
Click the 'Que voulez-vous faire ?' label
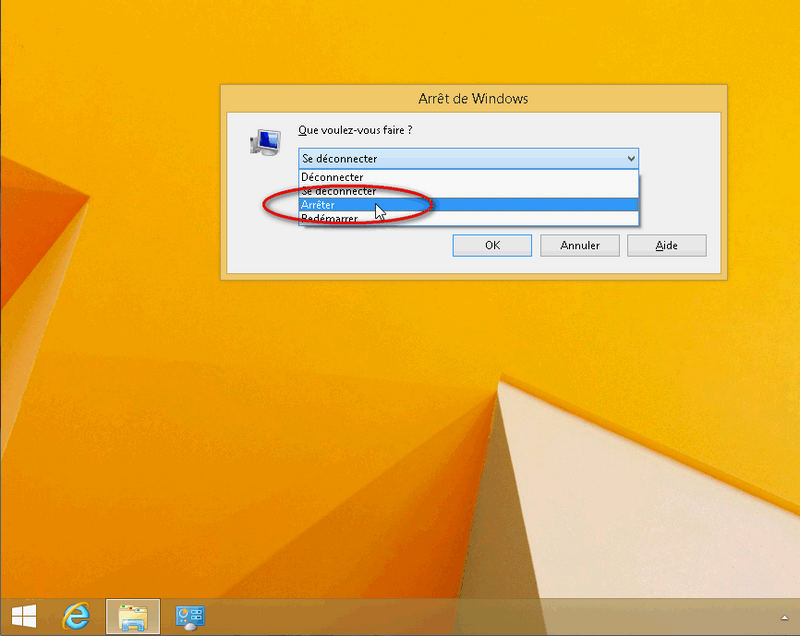pyautogui.click(x=355, y=130)
